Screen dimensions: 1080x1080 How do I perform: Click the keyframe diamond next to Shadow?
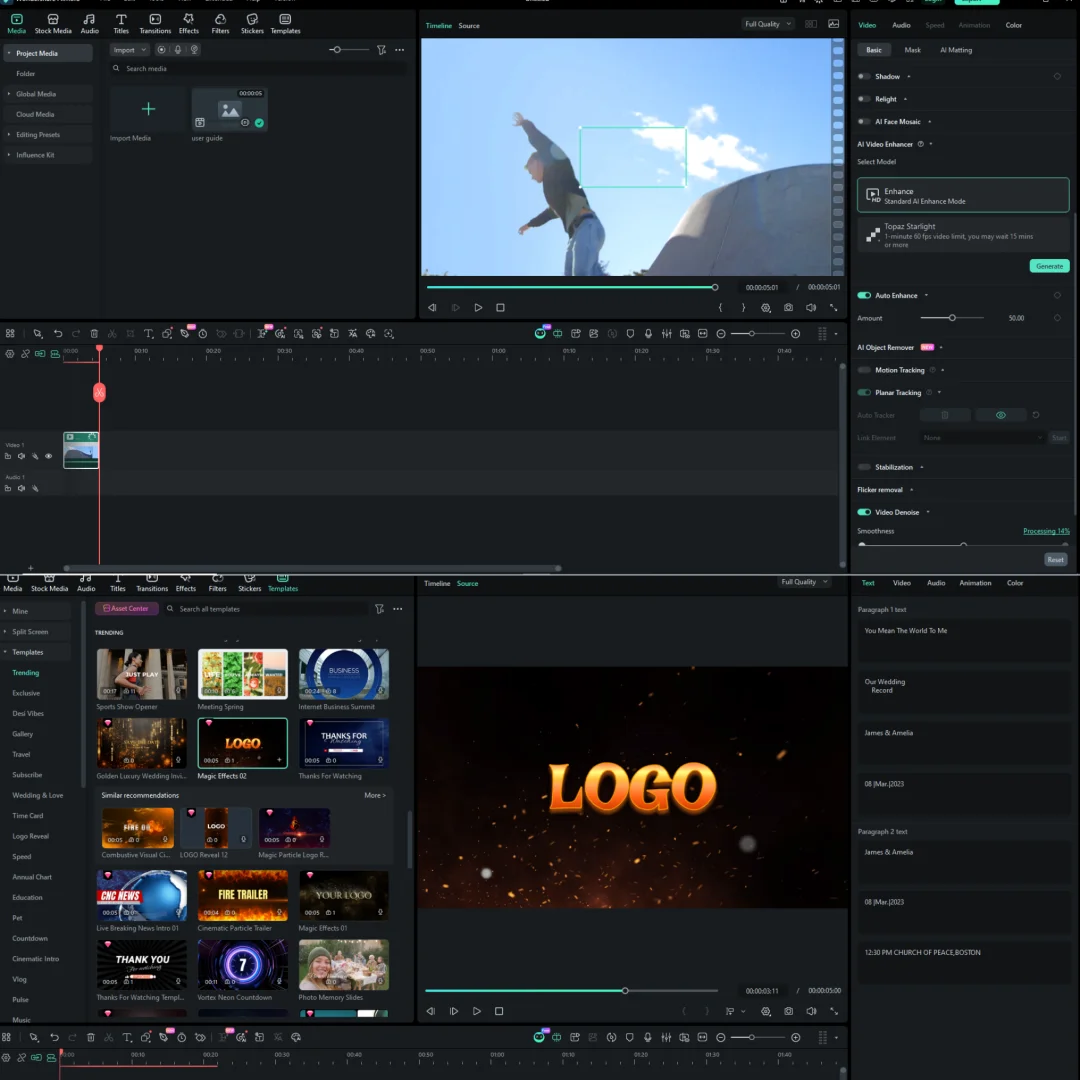1057,77
